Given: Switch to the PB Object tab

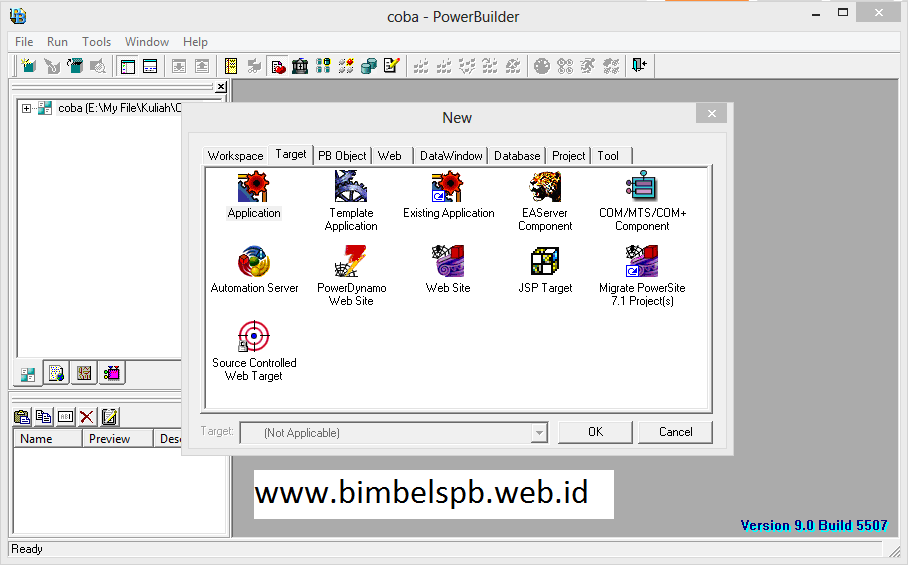Looking at the screenshot, I should point(342,156).
